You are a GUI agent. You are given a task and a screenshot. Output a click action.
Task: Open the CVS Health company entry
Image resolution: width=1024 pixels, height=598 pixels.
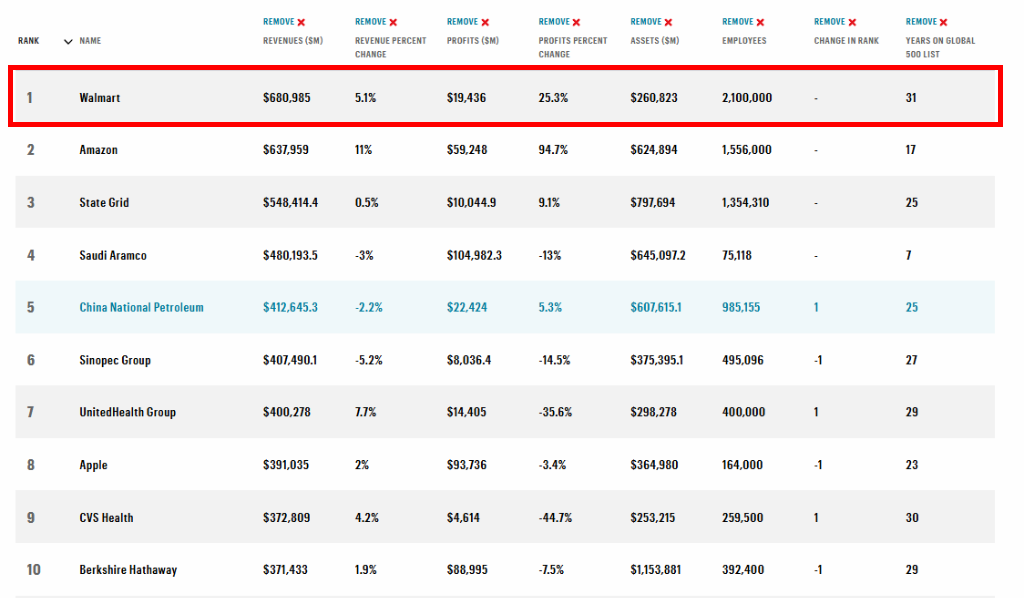(x=106, y=517)
